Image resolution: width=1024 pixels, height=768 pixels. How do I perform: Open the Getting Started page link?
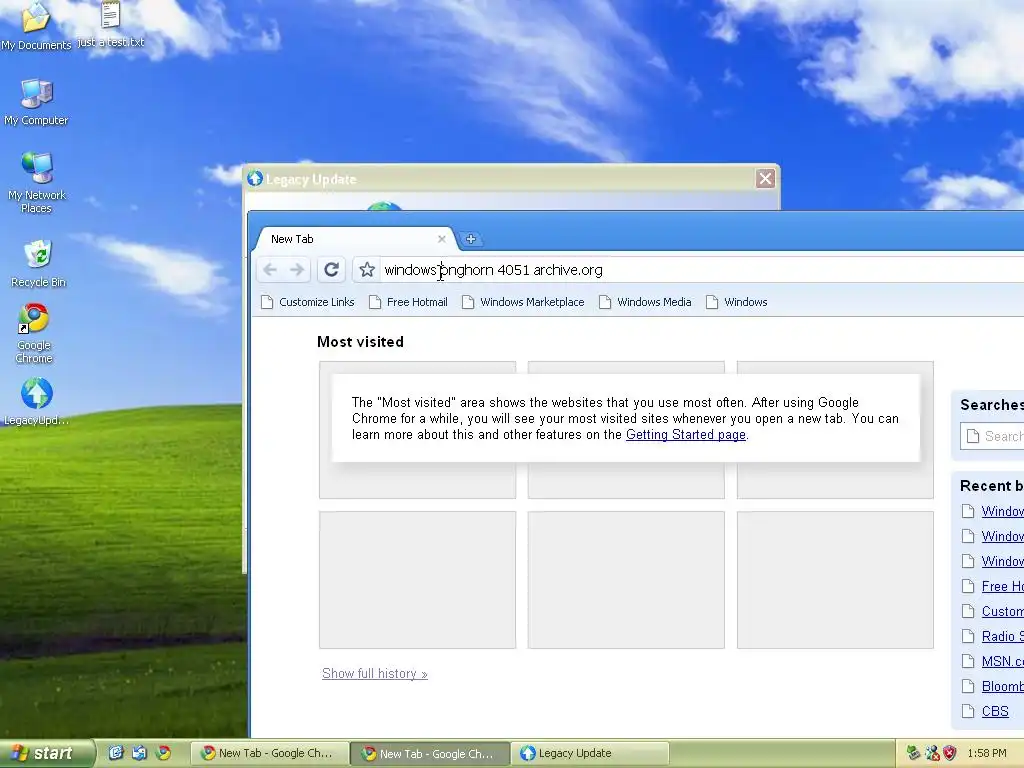click(686, 434)
